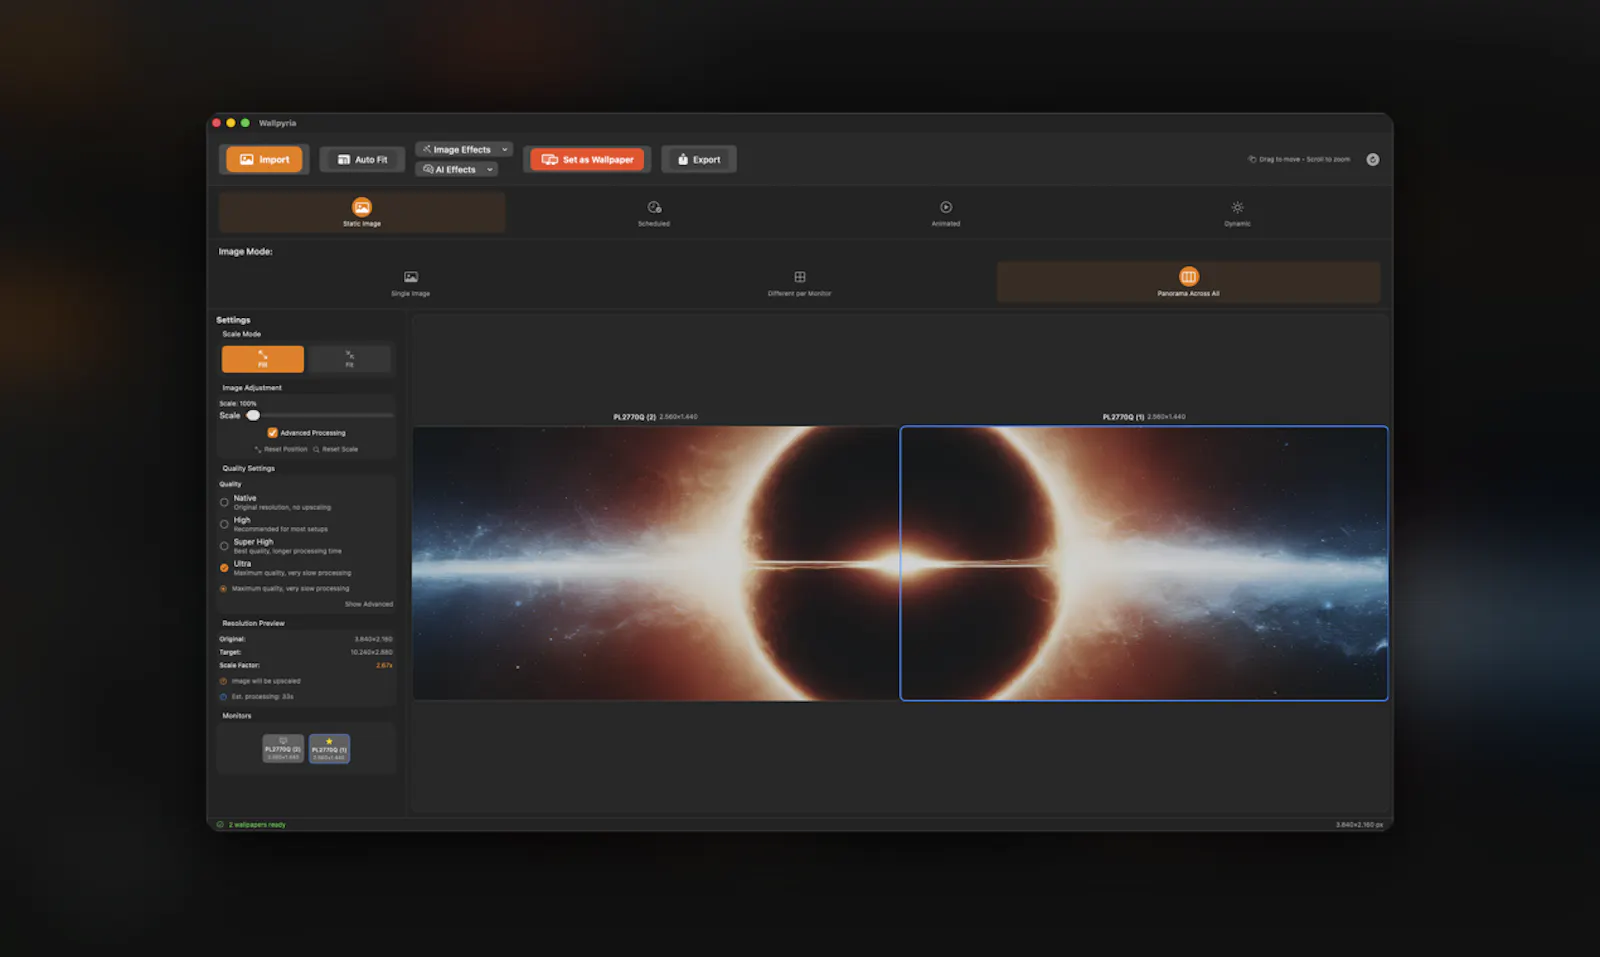This screenshot has width=1600, height=957.
Task: Select the Different per Monitor mode icon
Action: (x=800, y=277)
